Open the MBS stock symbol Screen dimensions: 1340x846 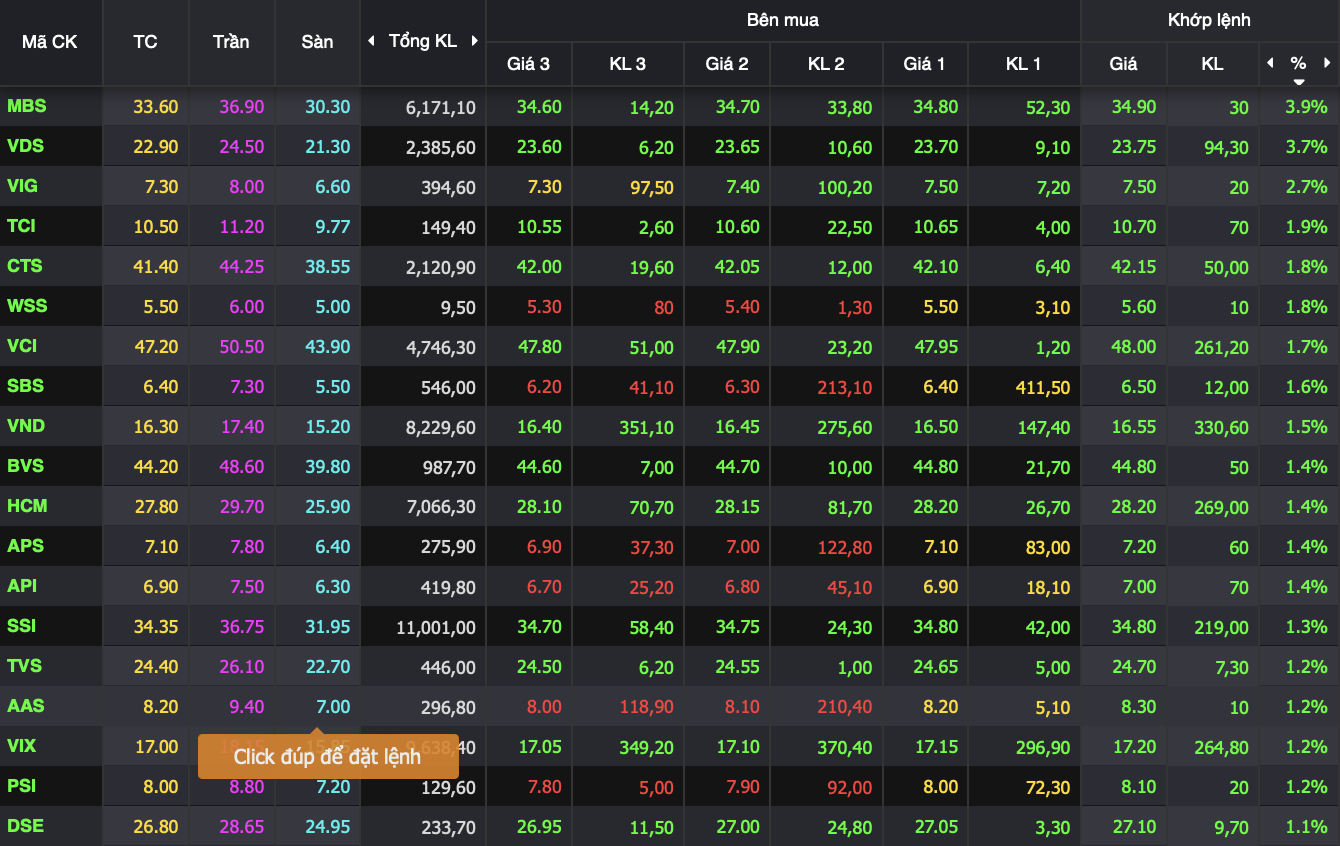click(x=27, y=106)
